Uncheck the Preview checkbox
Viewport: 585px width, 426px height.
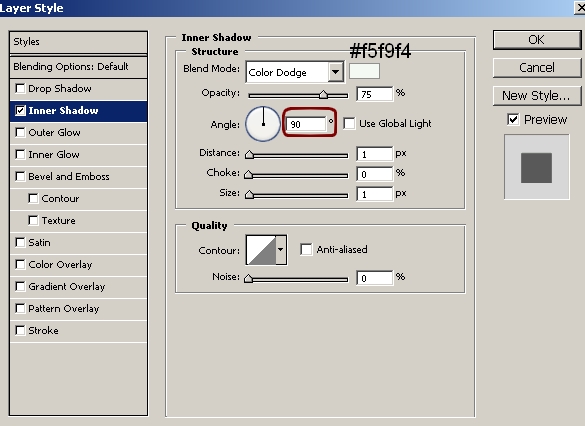coord(513,120)
